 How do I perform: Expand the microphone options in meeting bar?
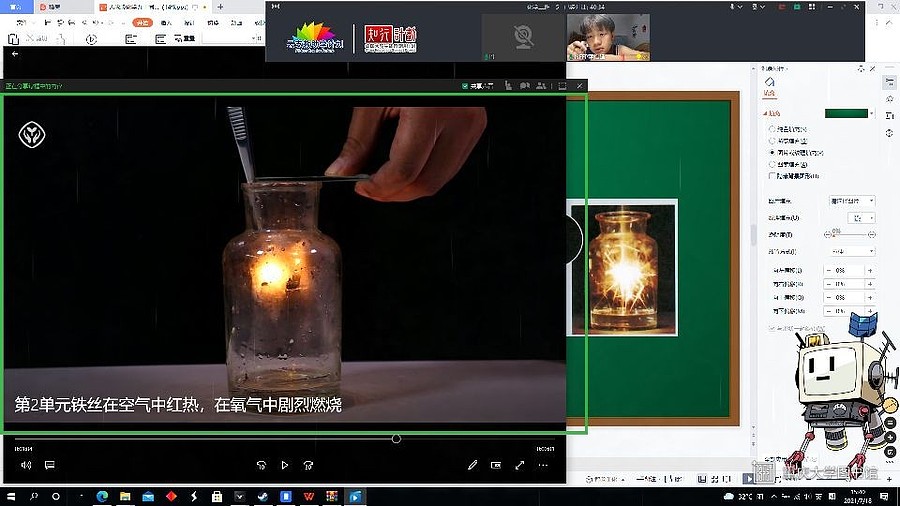click(740, 7)
